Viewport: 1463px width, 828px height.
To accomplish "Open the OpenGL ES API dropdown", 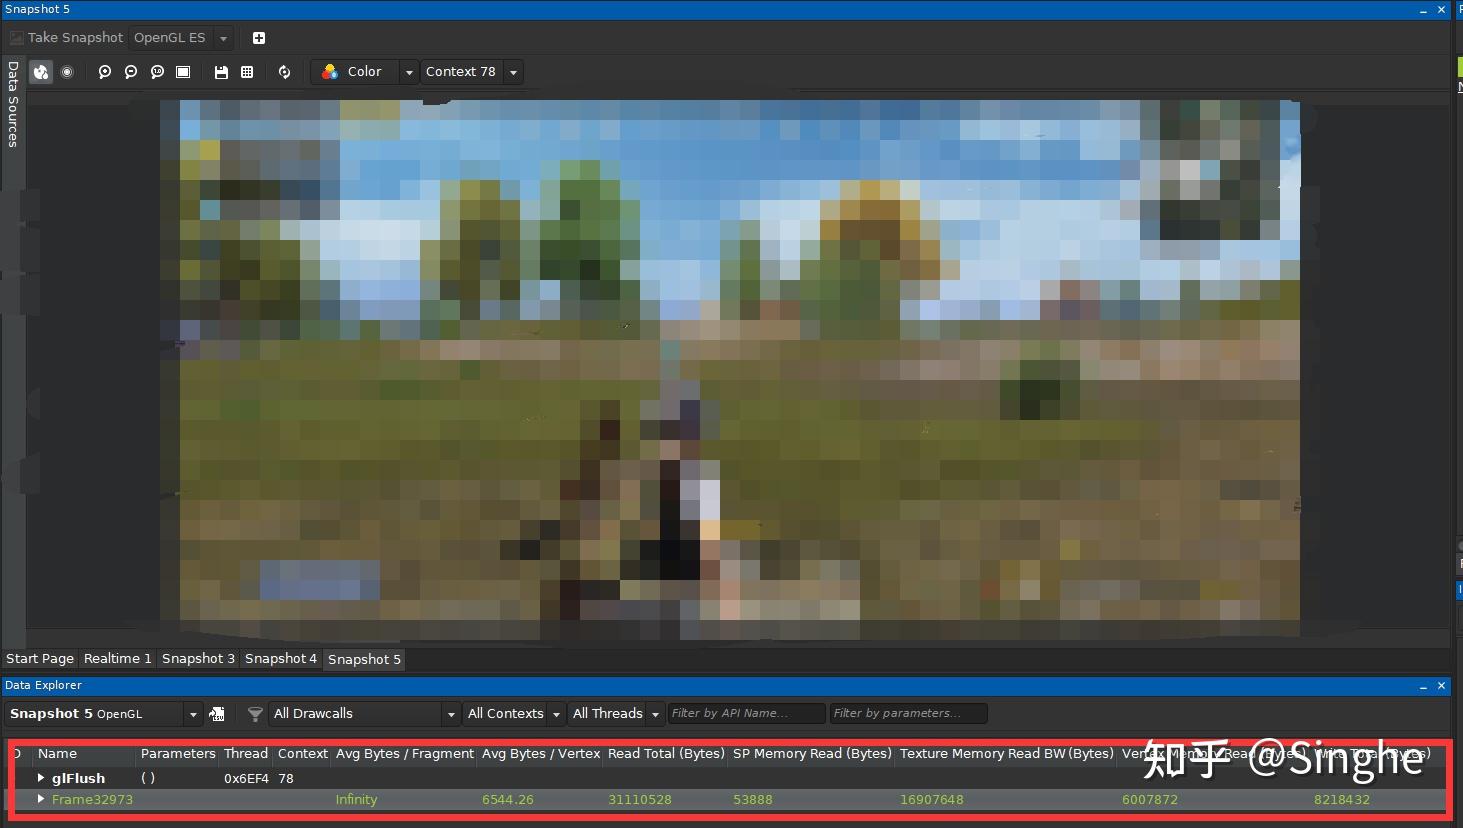I will pyautogui.click(x=182, y=38).
